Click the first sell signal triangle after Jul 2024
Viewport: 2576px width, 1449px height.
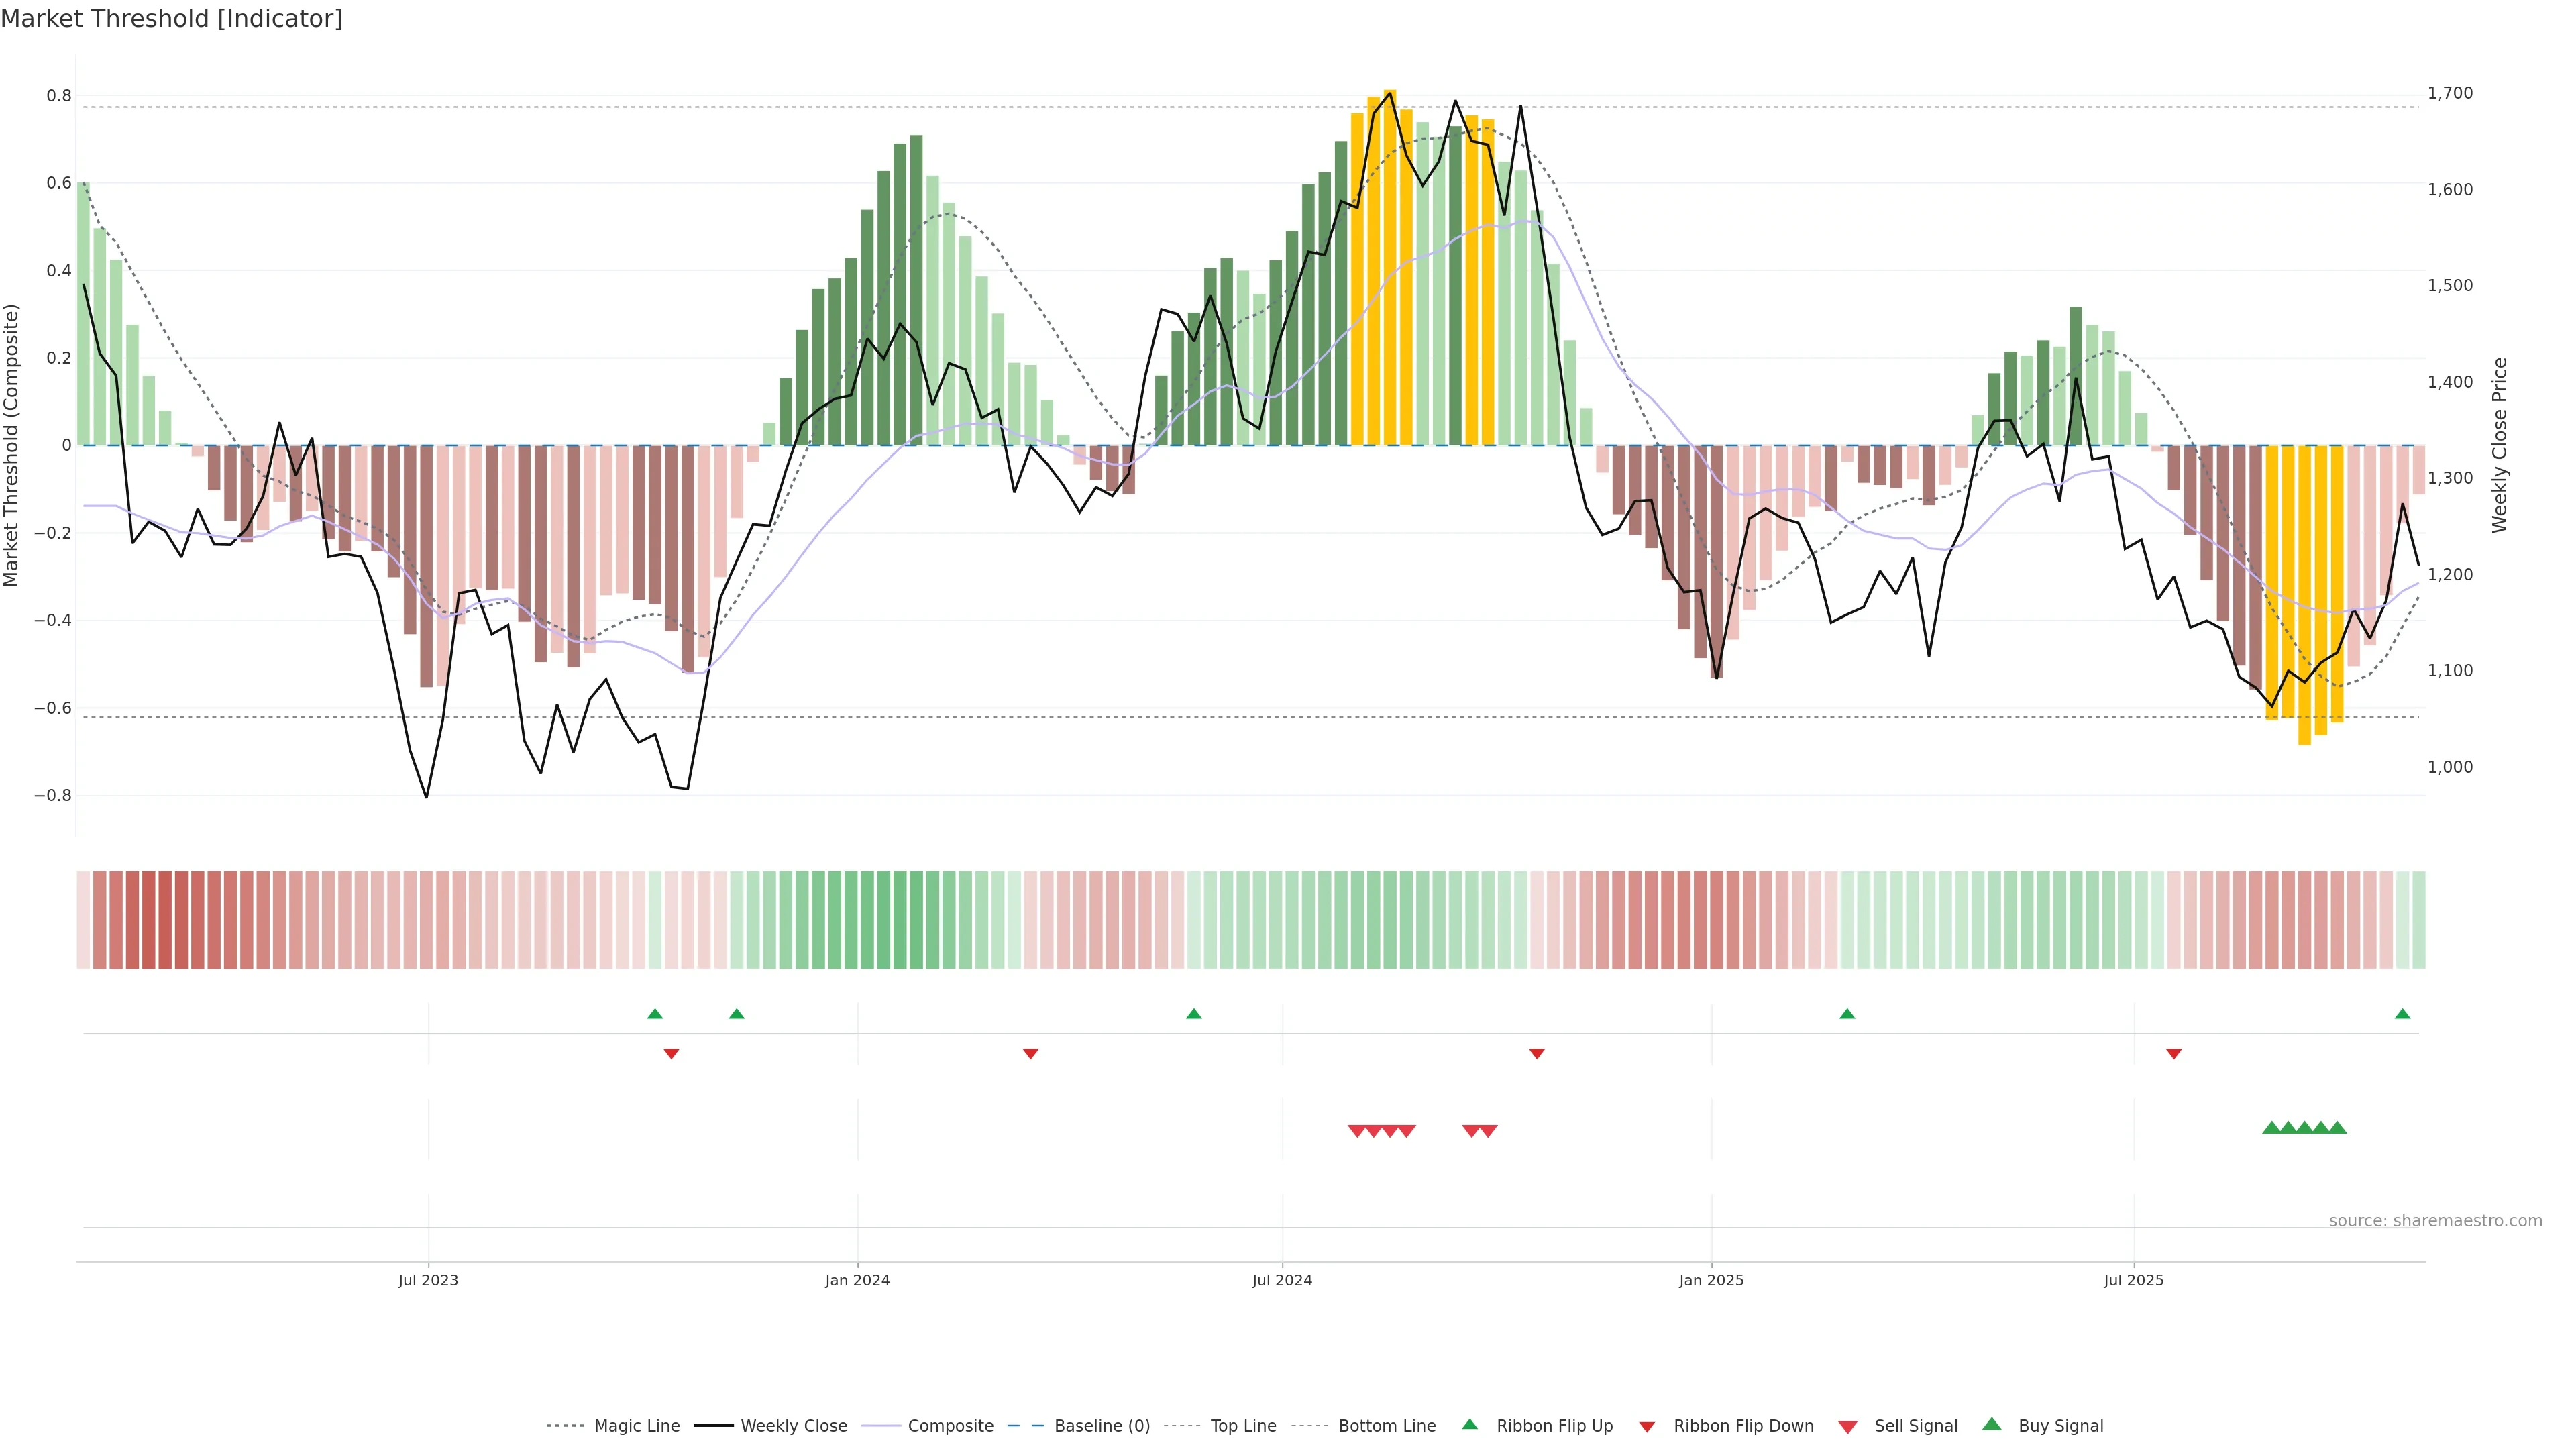coord(1357,1131)
